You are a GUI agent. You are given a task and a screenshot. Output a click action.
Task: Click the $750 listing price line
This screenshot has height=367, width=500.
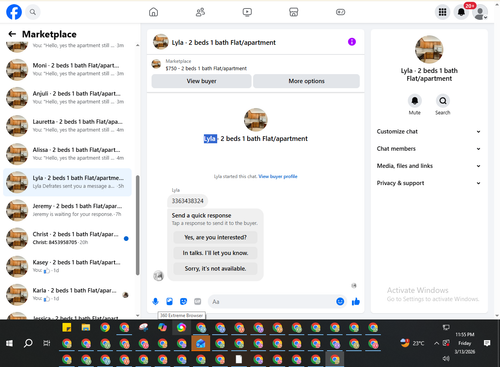[x=206, y=68]
